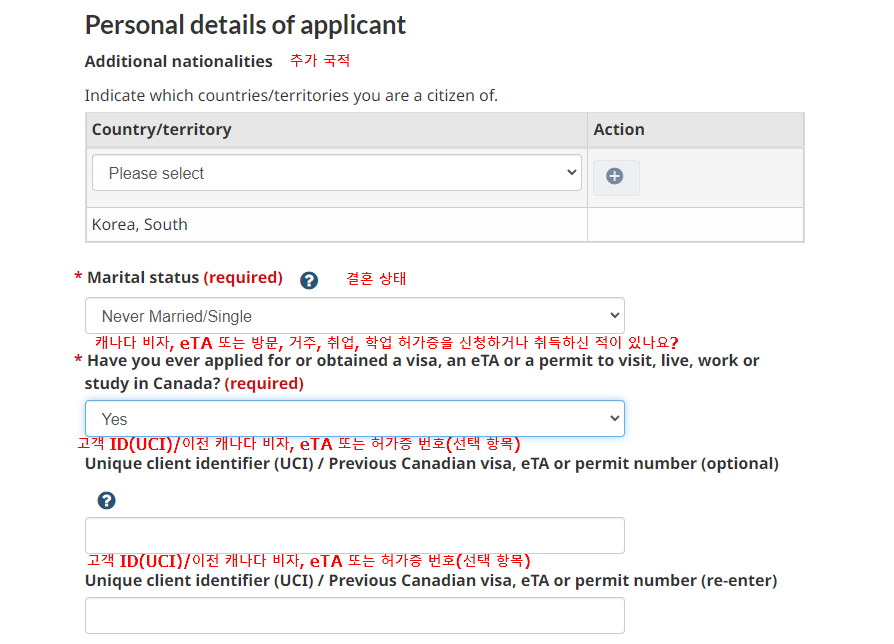Click the 'Indicate which countries/territories' instruction text
This screenshot has width=894, height=644.
pos(291,96)
